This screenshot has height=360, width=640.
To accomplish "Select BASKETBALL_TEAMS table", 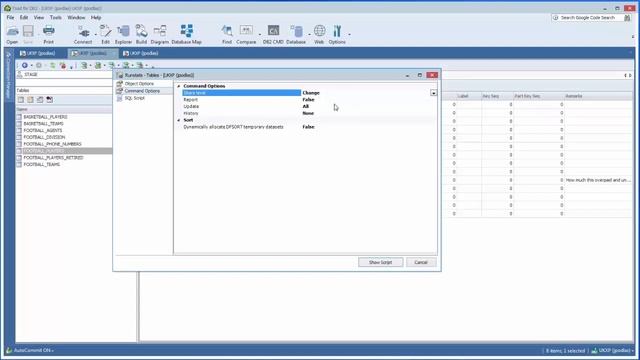I will (43, 124).
